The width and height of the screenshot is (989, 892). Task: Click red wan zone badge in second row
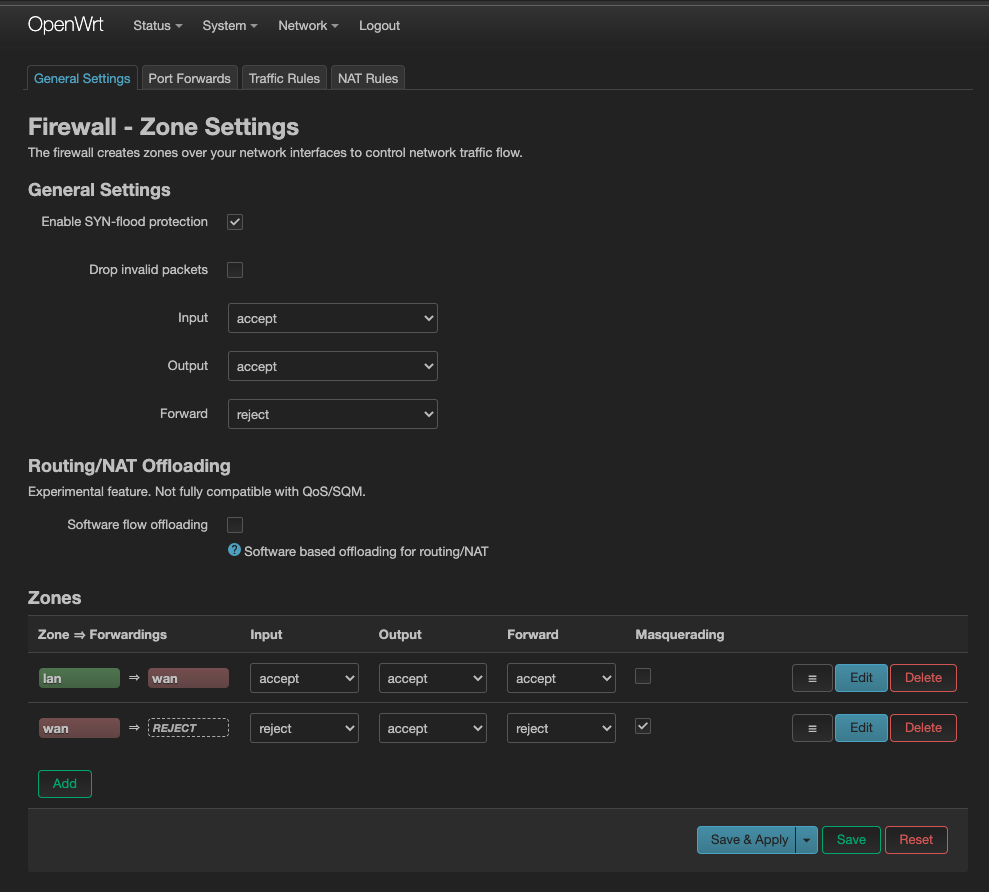click(79, 728)
